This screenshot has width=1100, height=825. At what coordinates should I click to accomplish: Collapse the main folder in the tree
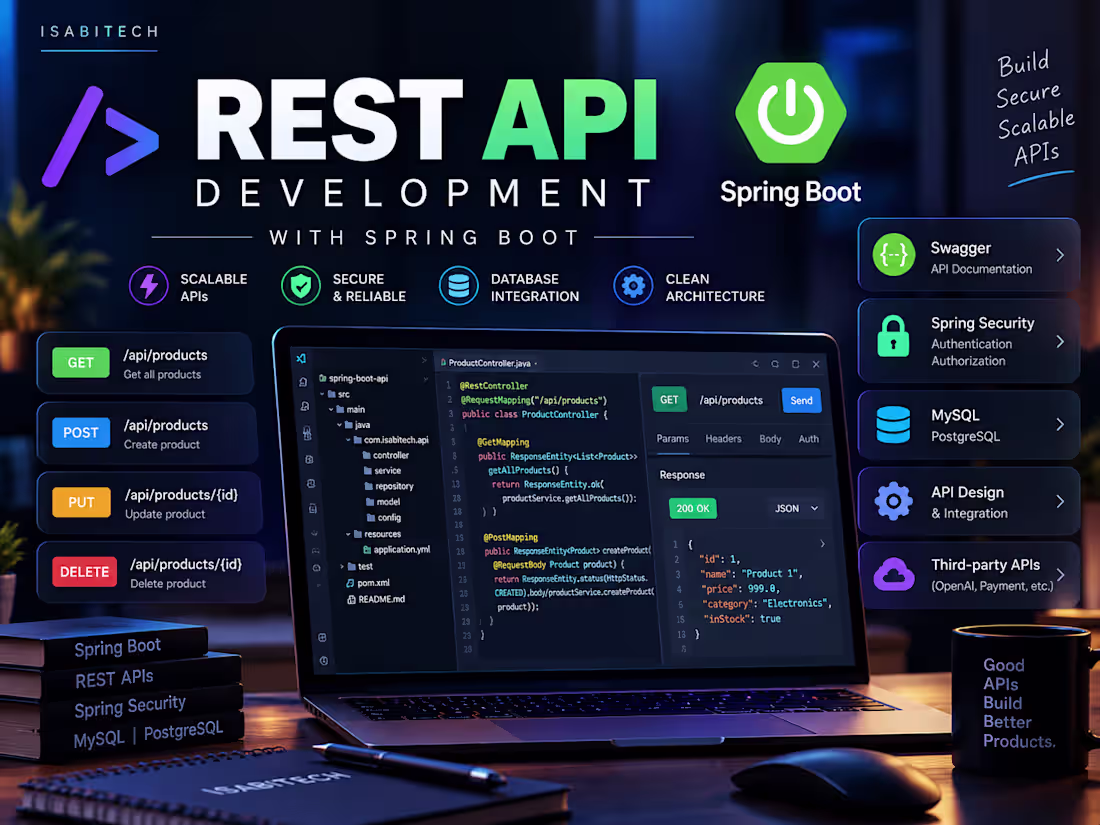coord(331,410)
